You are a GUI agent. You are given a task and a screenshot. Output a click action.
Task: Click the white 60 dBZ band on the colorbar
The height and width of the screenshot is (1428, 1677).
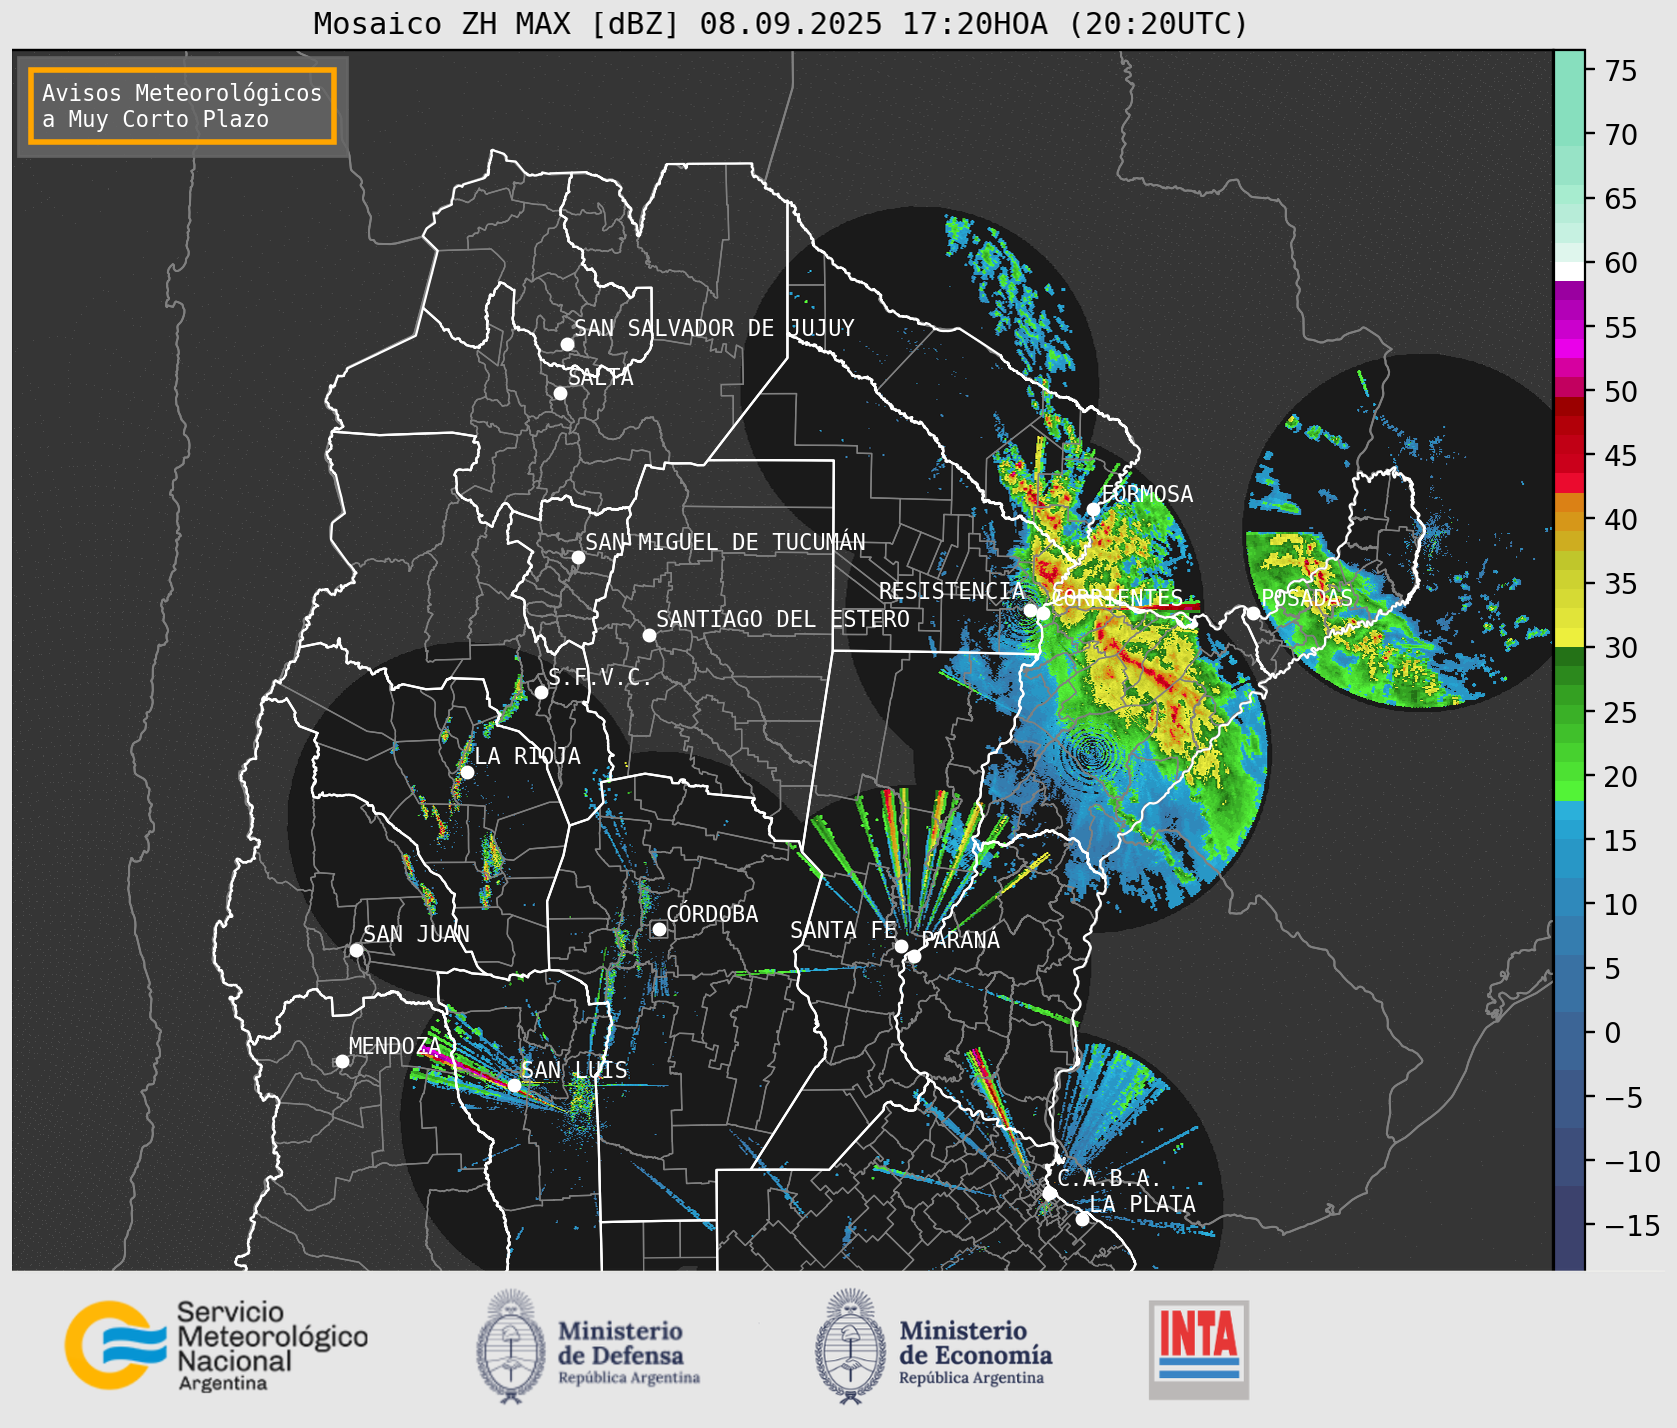coord(1569,271)
